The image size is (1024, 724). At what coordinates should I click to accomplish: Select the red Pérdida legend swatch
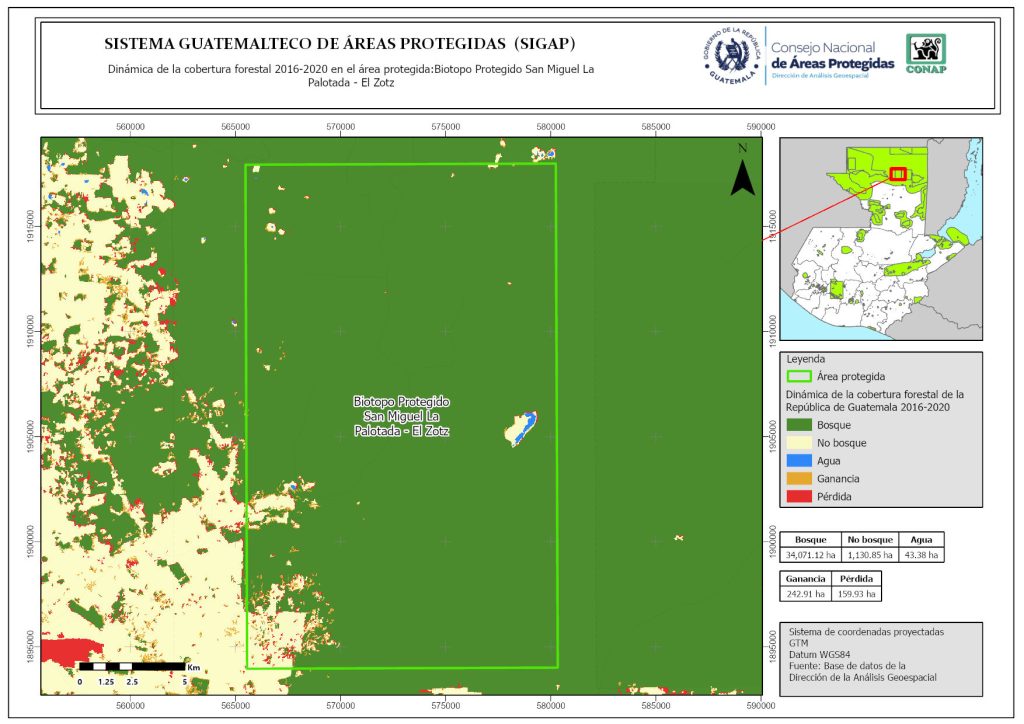[x=799, y=497]
